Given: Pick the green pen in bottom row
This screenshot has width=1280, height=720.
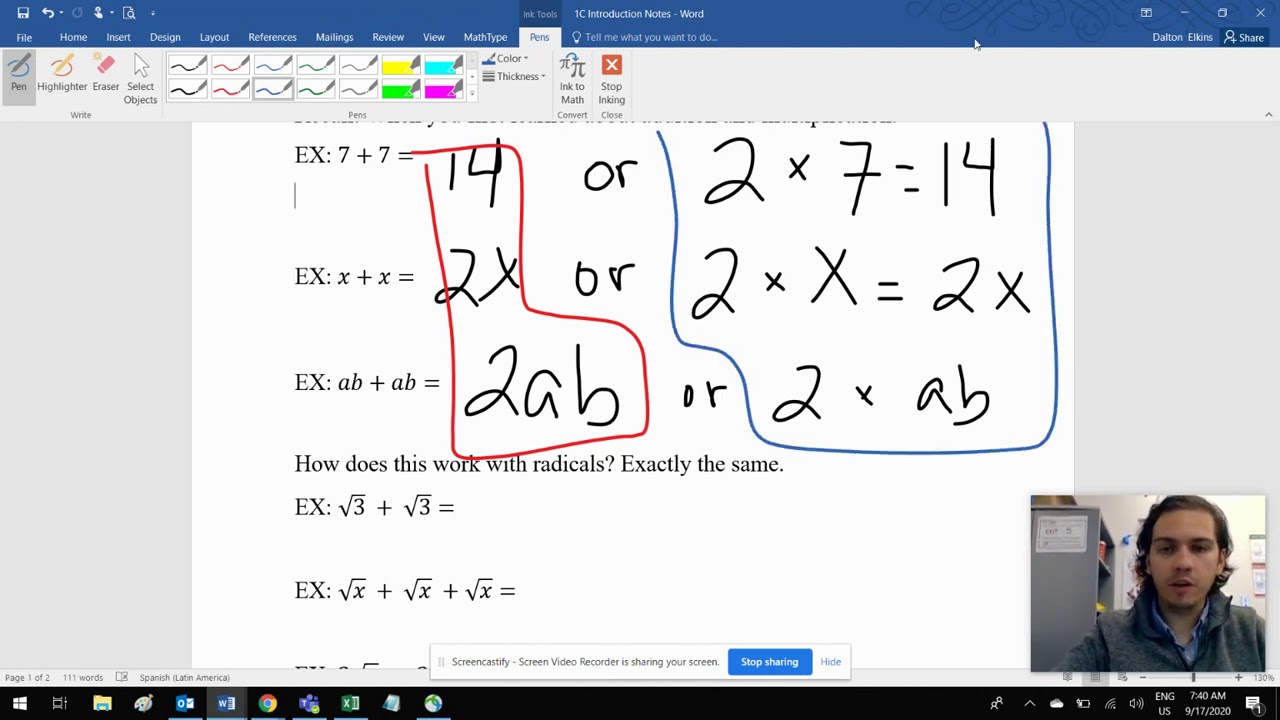Looking at the screenshot, I should tap(315, 91).
